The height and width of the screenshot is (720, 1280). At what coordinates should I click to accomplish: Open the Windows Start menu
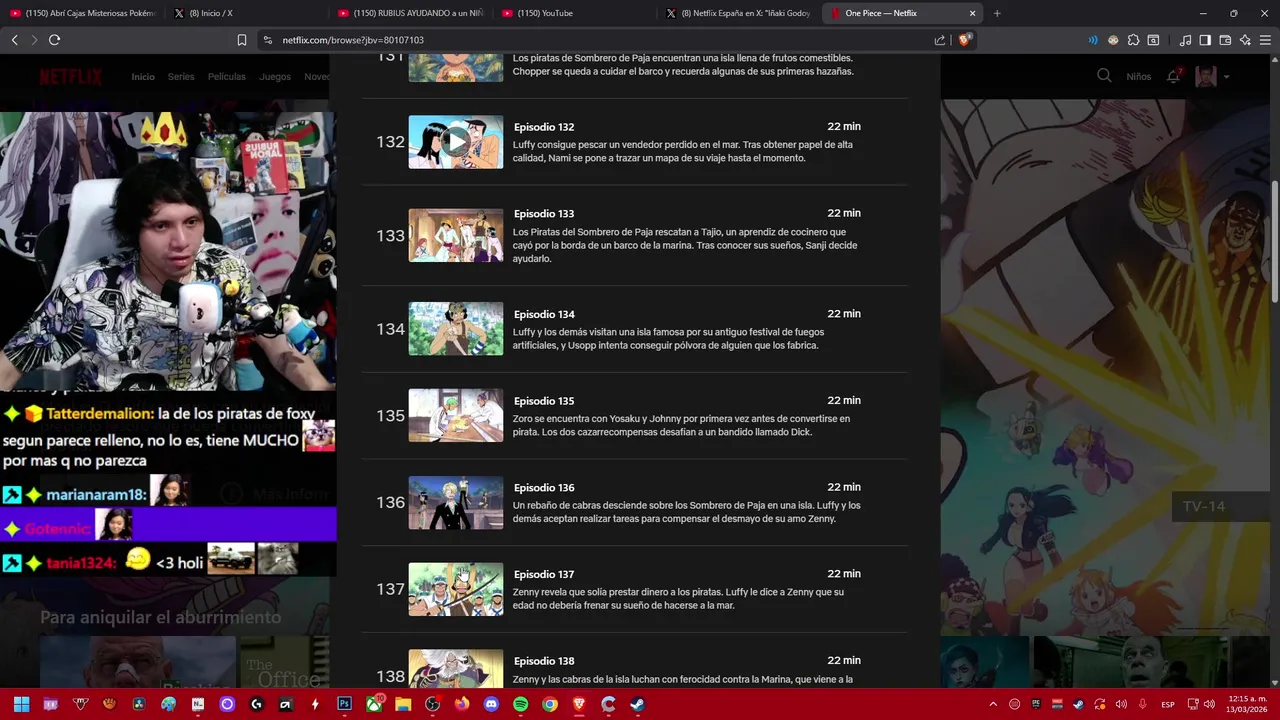tap(21, 704)
